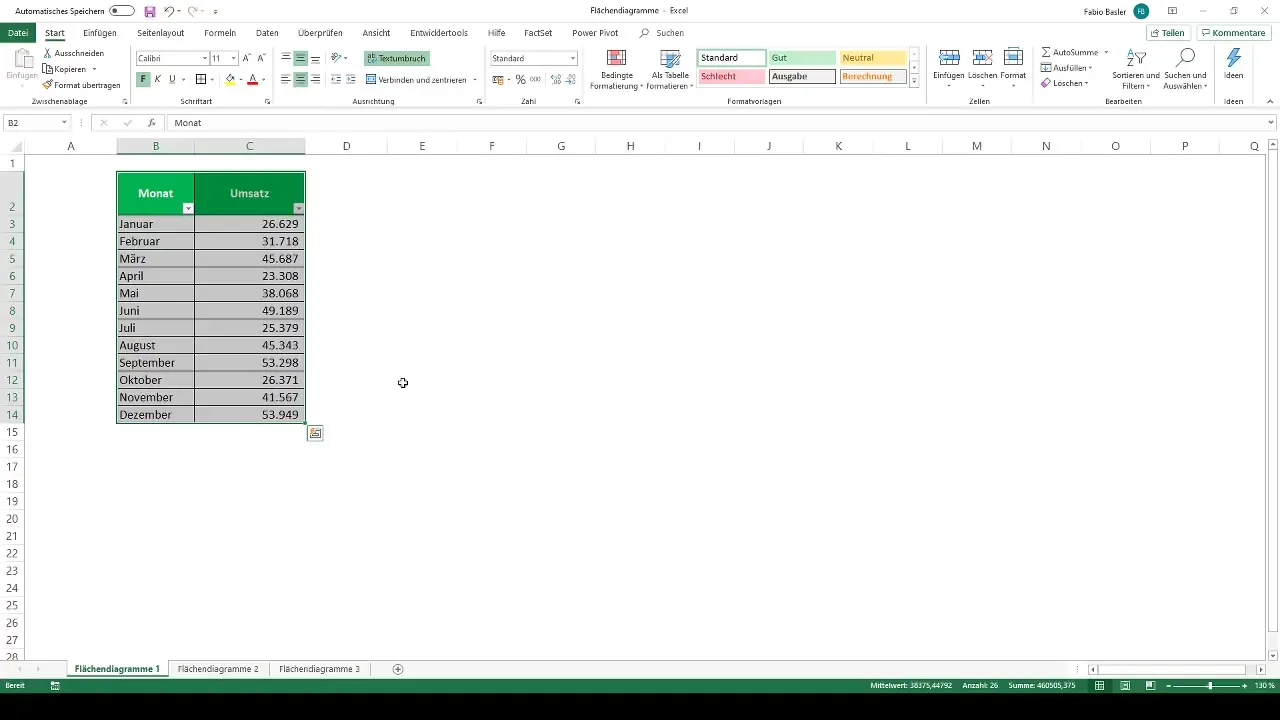Open the Datei tab
1280x720 pixels.
tap(17, 33)
